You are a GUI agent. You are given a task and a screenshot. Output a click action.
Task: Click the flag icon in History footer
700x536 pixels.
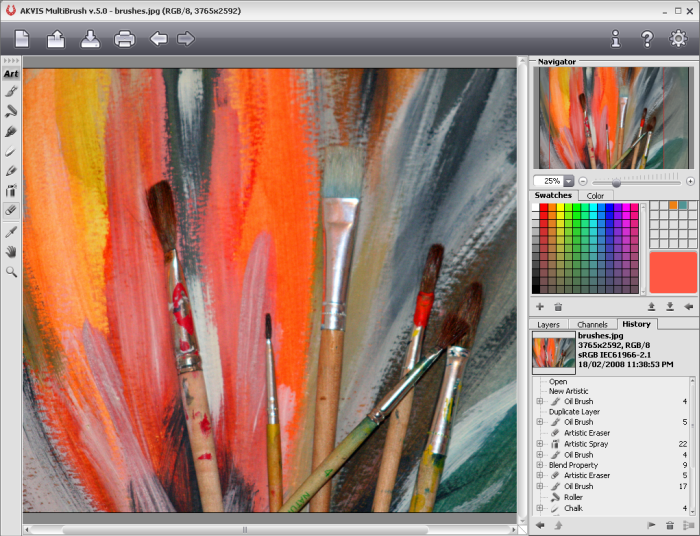coord(651,525)
